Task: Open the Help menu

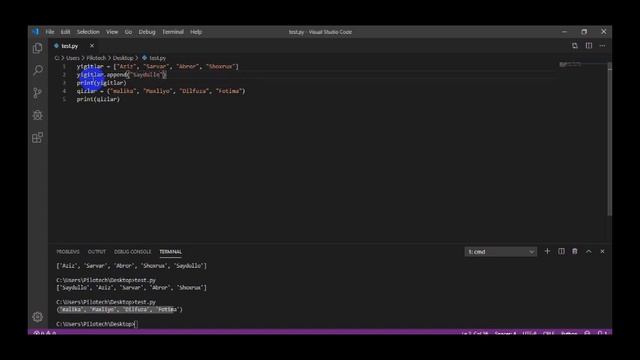Action: [196, 32]
